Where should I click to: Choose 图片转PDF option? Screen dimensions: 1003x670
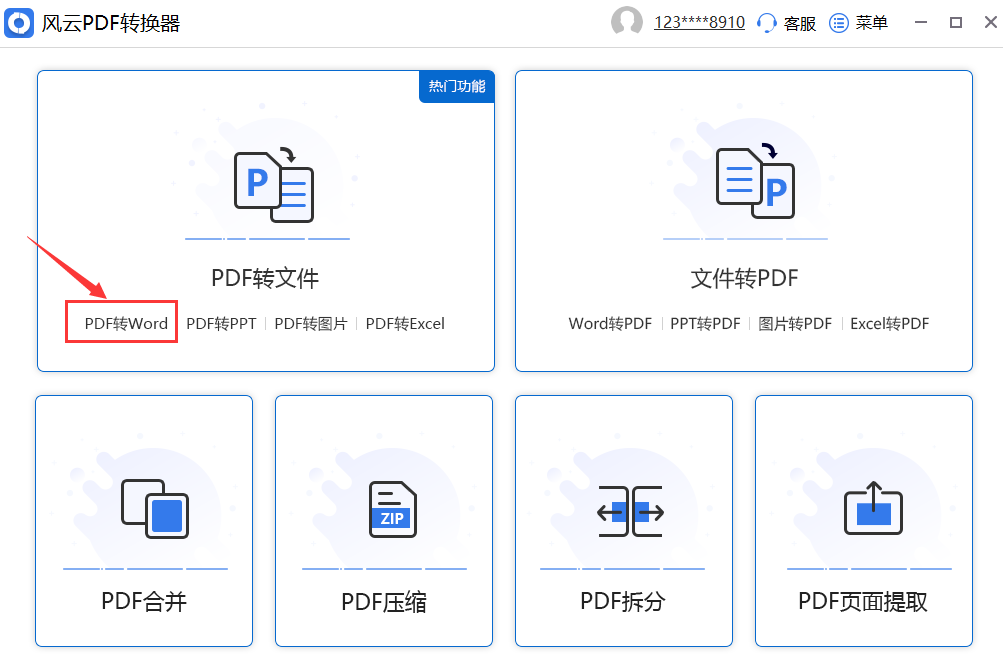coord(795,324)
